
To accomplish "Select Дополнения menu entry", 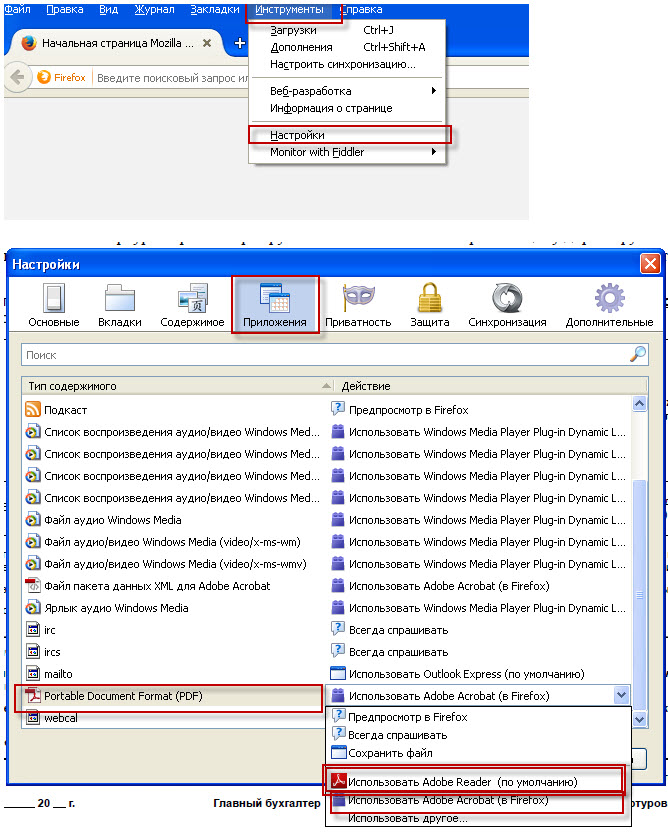I will tap(347, 47).
